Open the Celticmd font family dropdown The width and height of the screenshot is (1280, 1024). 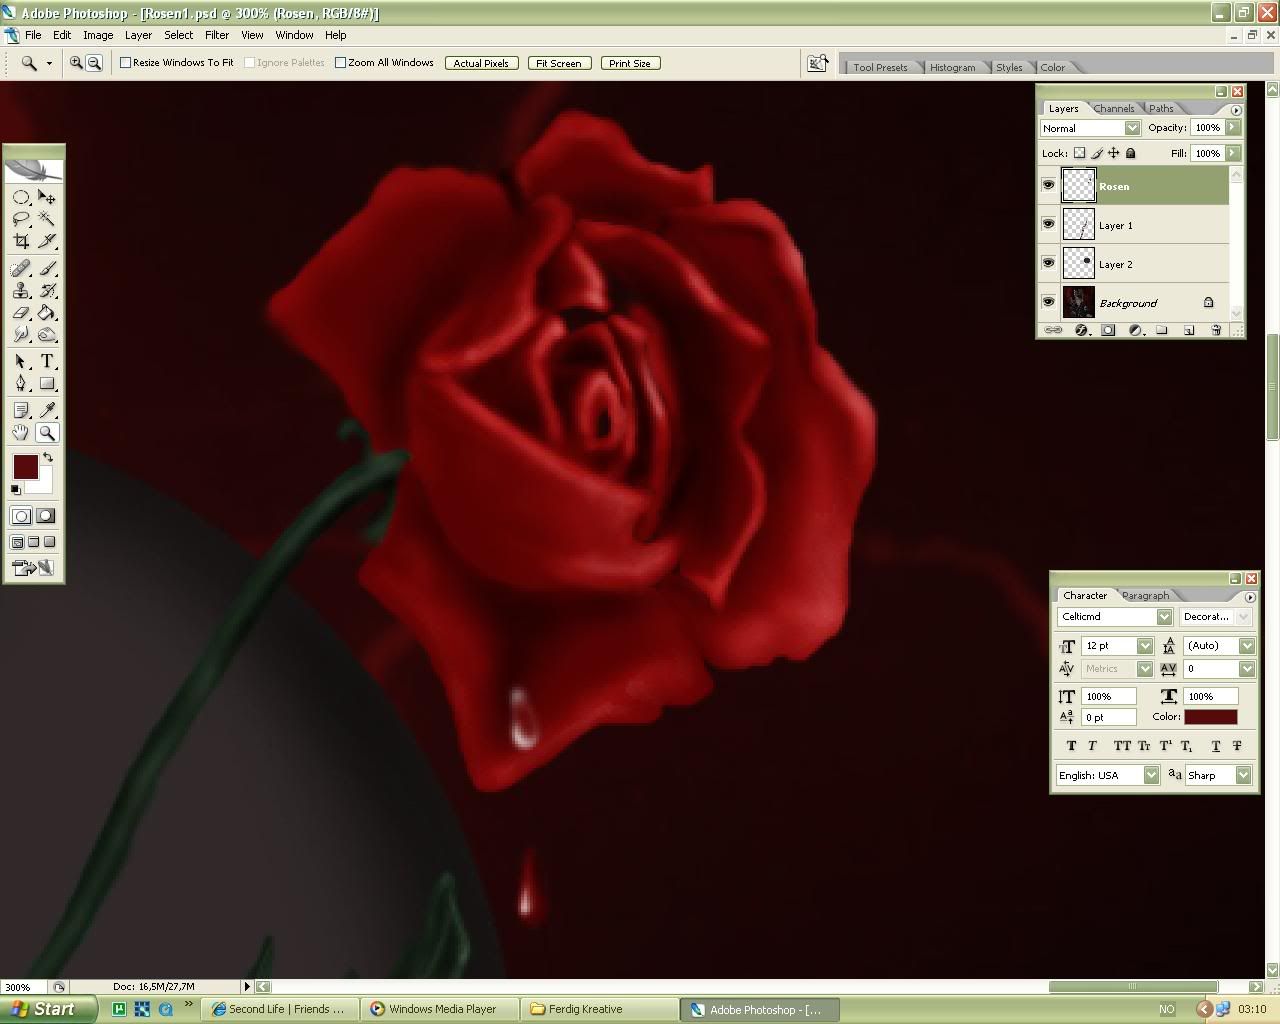pyautogui.click(x=1164, y=617)
